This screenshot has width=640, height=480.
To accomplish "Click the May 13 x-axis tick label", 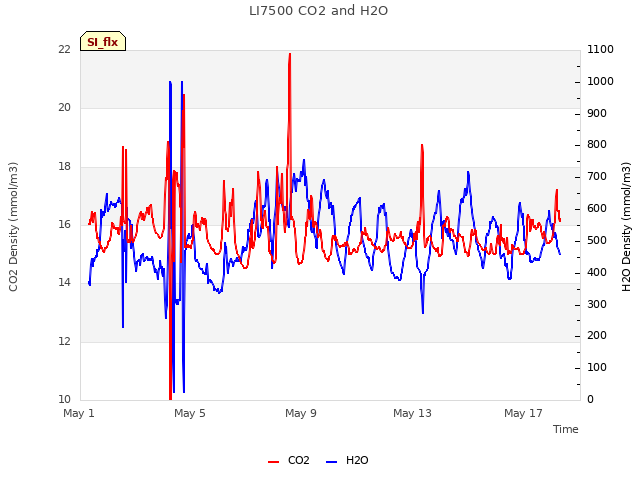I will tap(412, 413).
